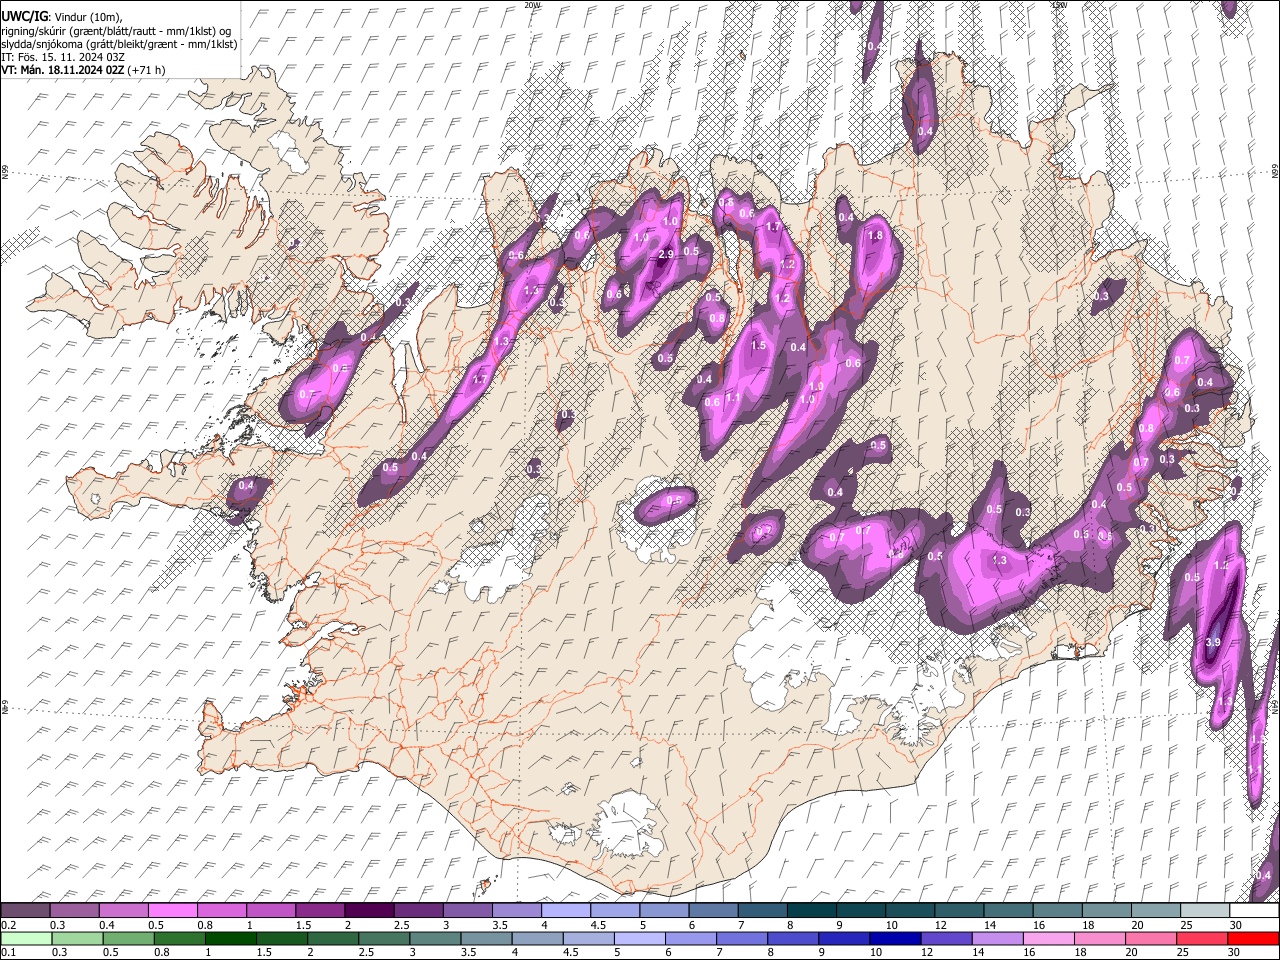Click the light grey 25 snow legend swatch
The height and width of the screenshot is (960, 1280).
click(x=1204, y=911)
